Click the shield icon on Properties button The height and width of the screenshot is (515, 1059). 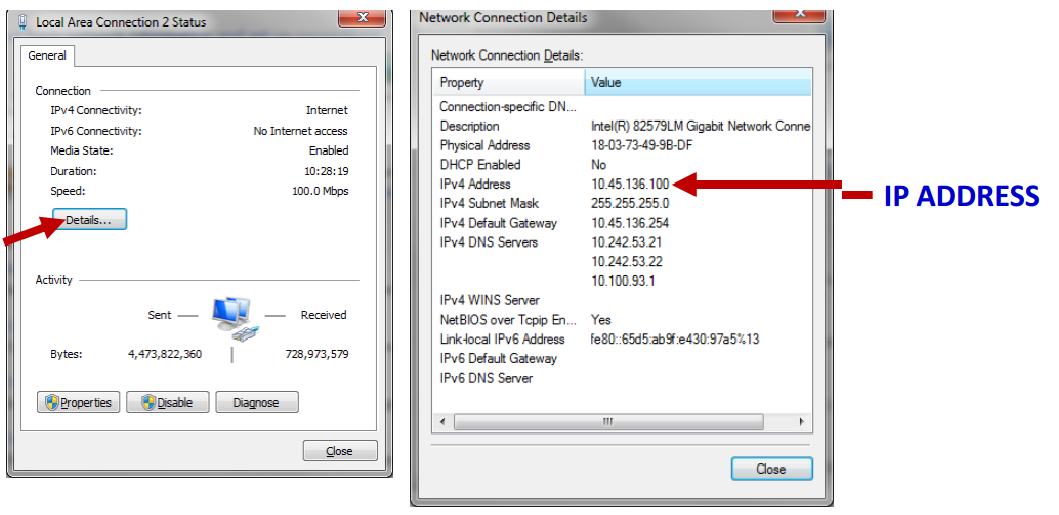point(52,402)
